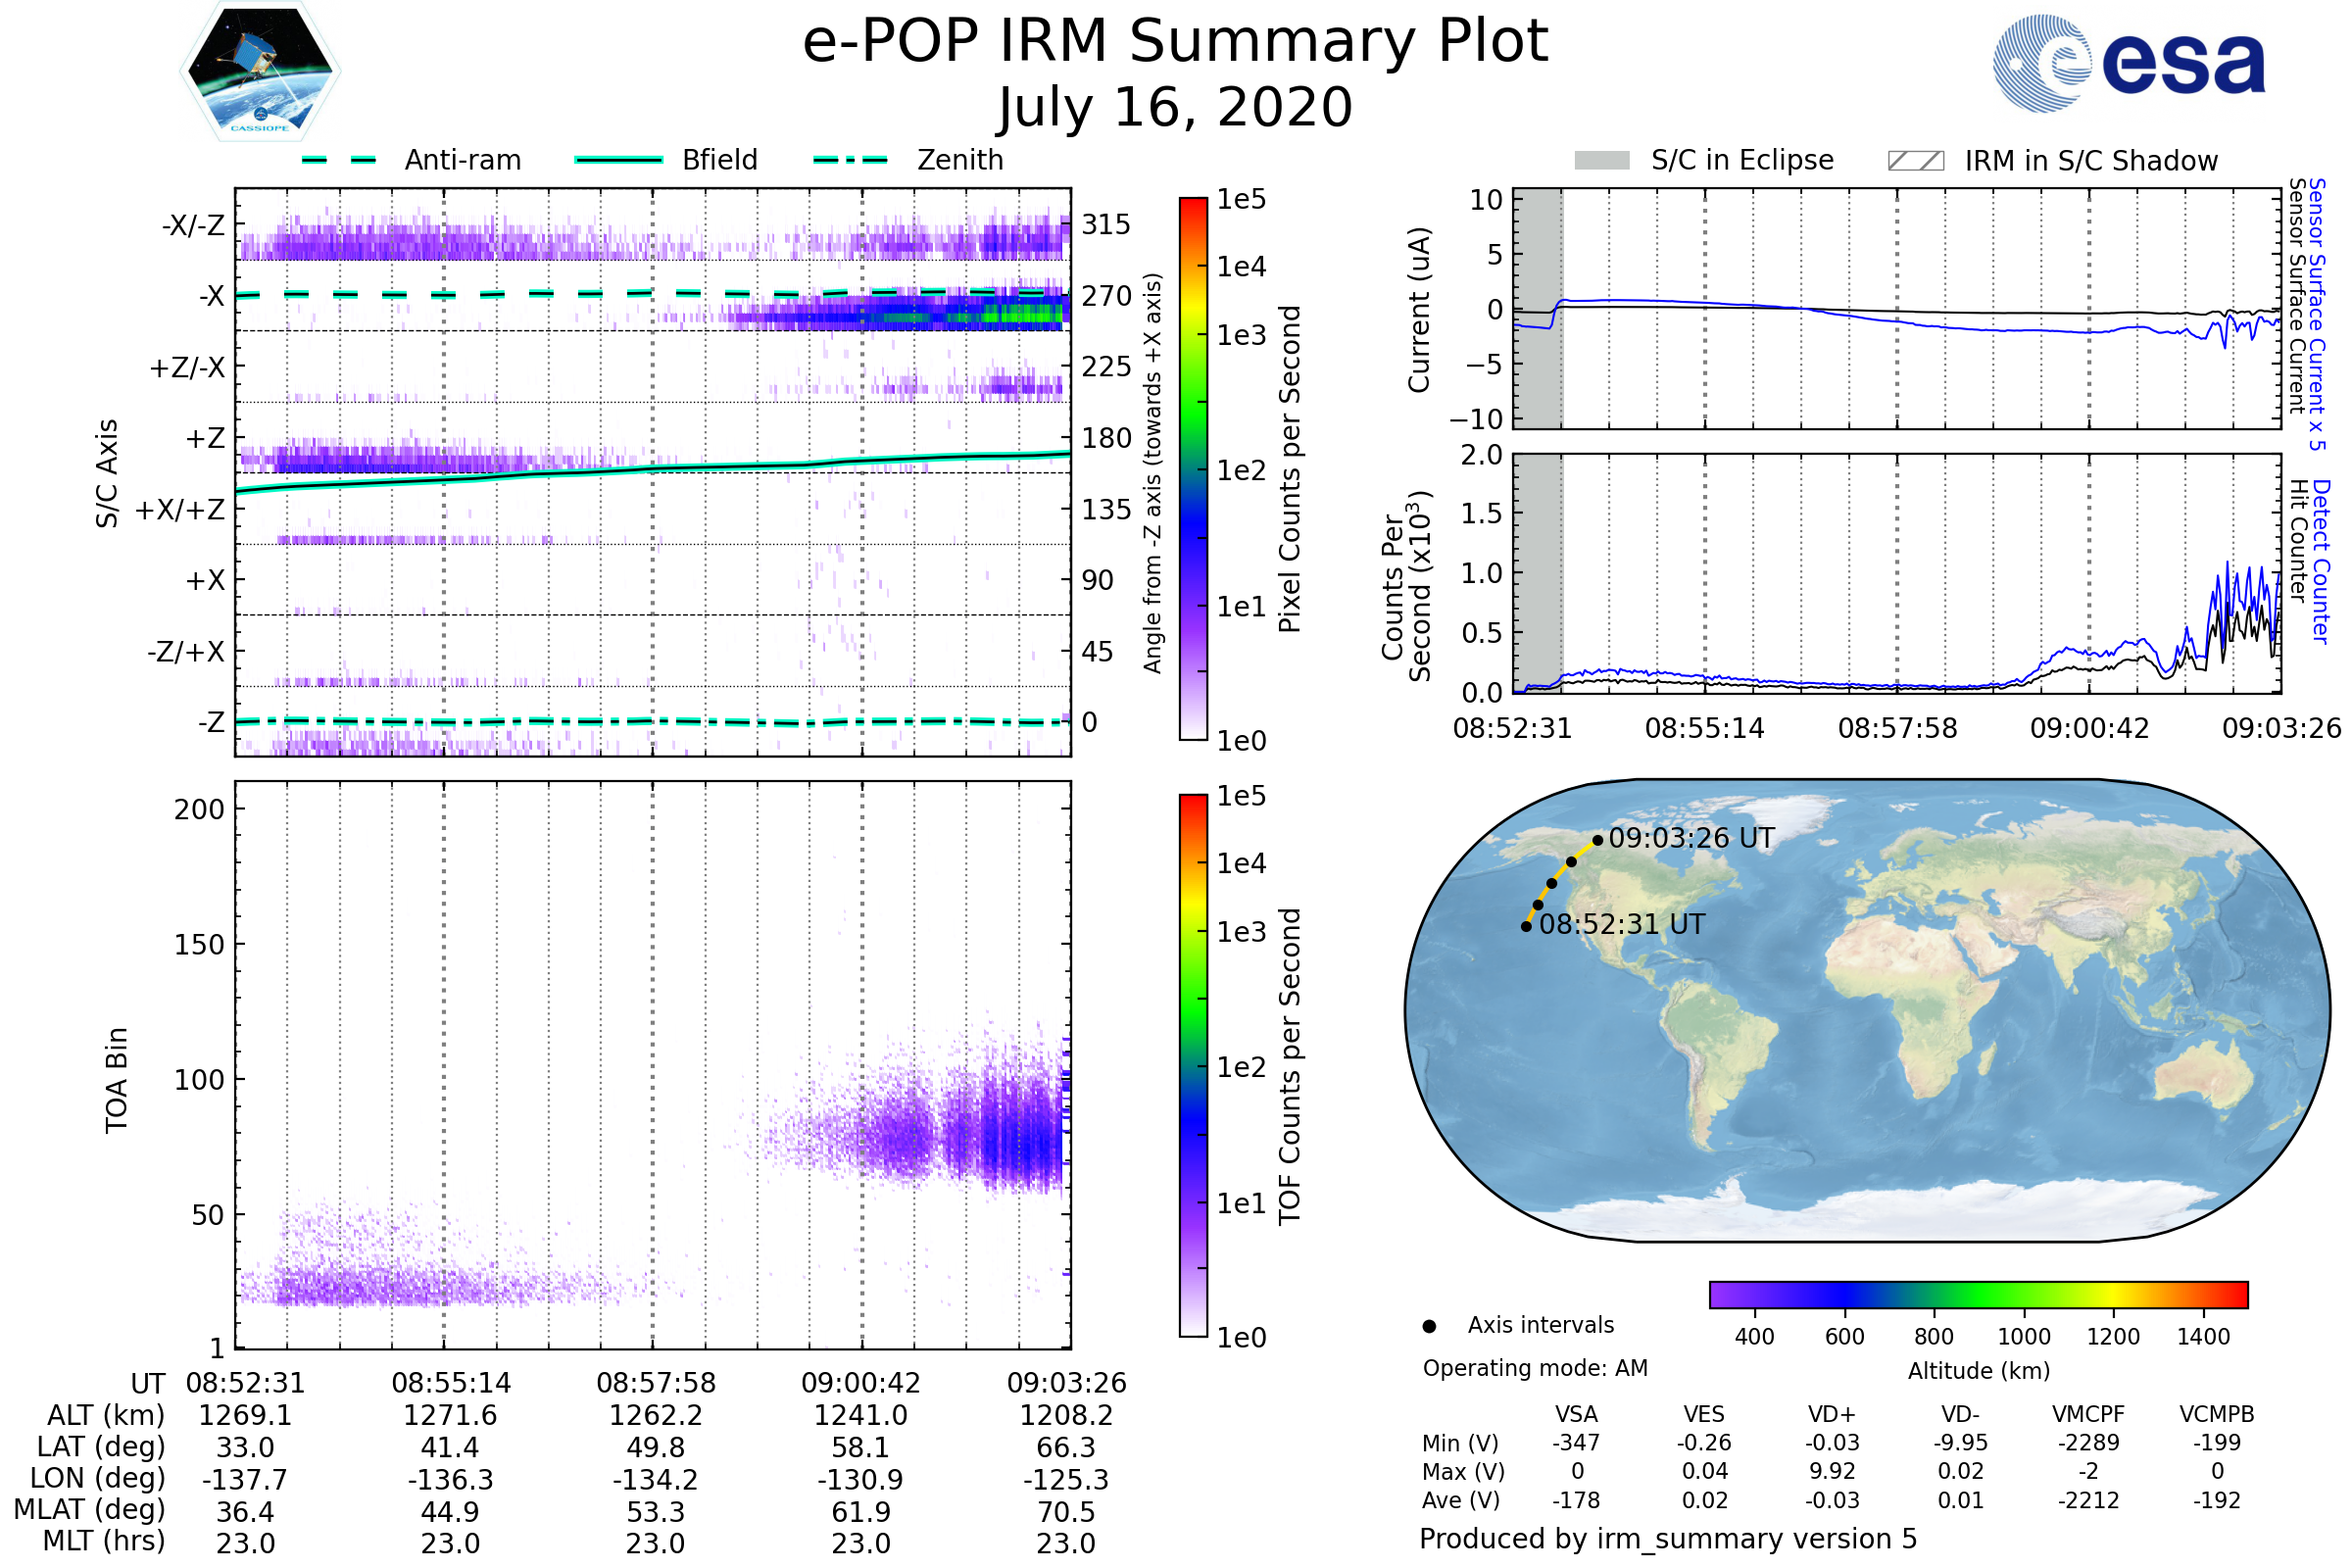Click the 08:52:31 UT start point on map
The image size is (2352, 1568).
(x=1526, y=926)
